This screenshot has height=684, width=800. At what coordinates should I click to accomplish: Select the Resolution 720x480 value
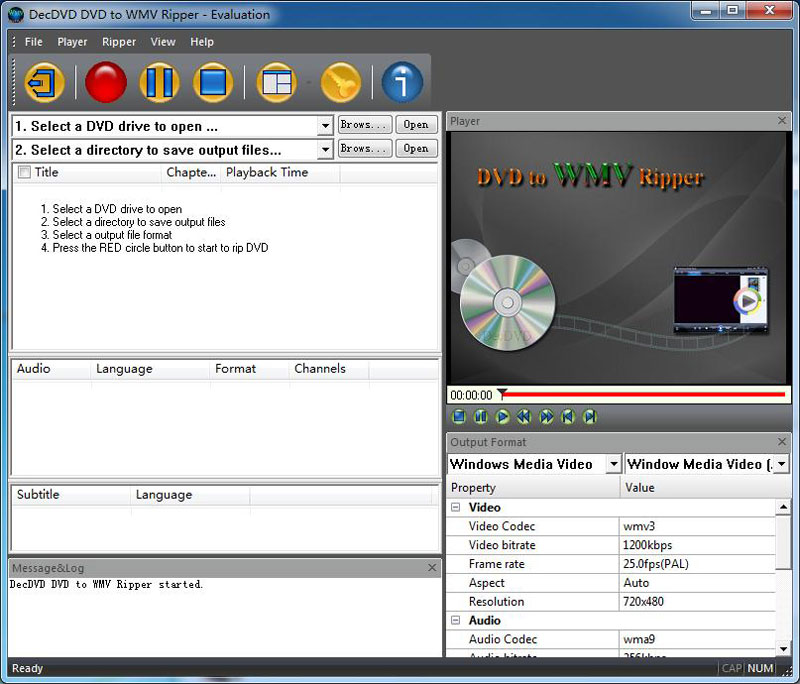coord(697,602)
